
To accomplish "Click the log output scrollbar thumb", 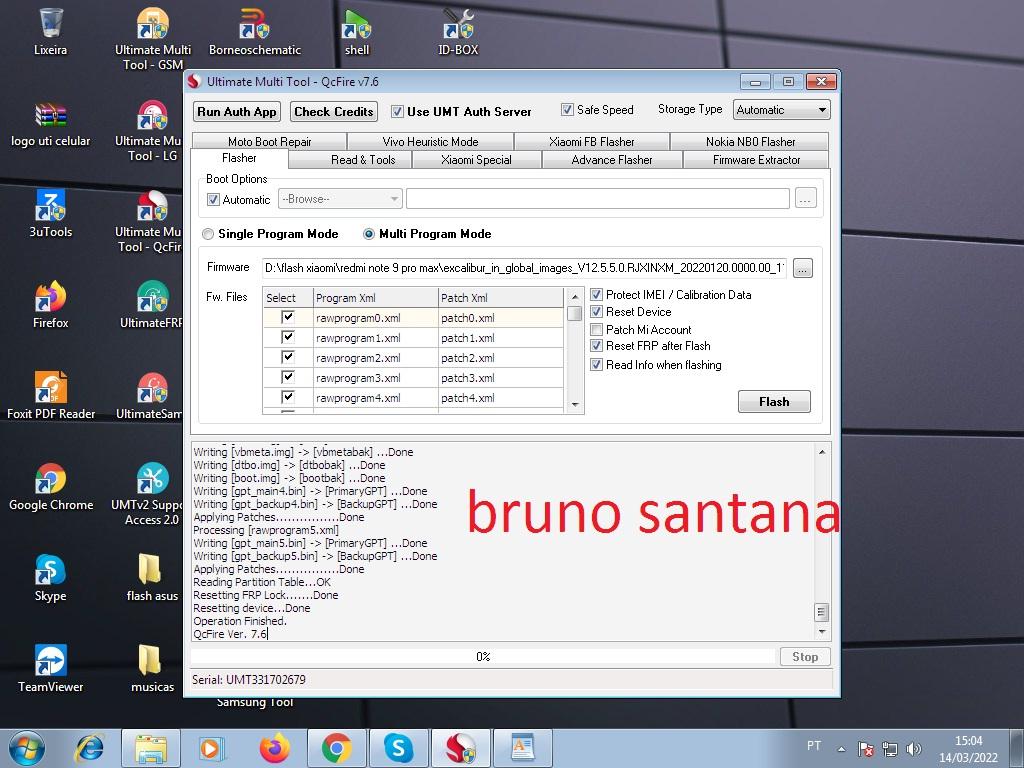I will [822, 612].
